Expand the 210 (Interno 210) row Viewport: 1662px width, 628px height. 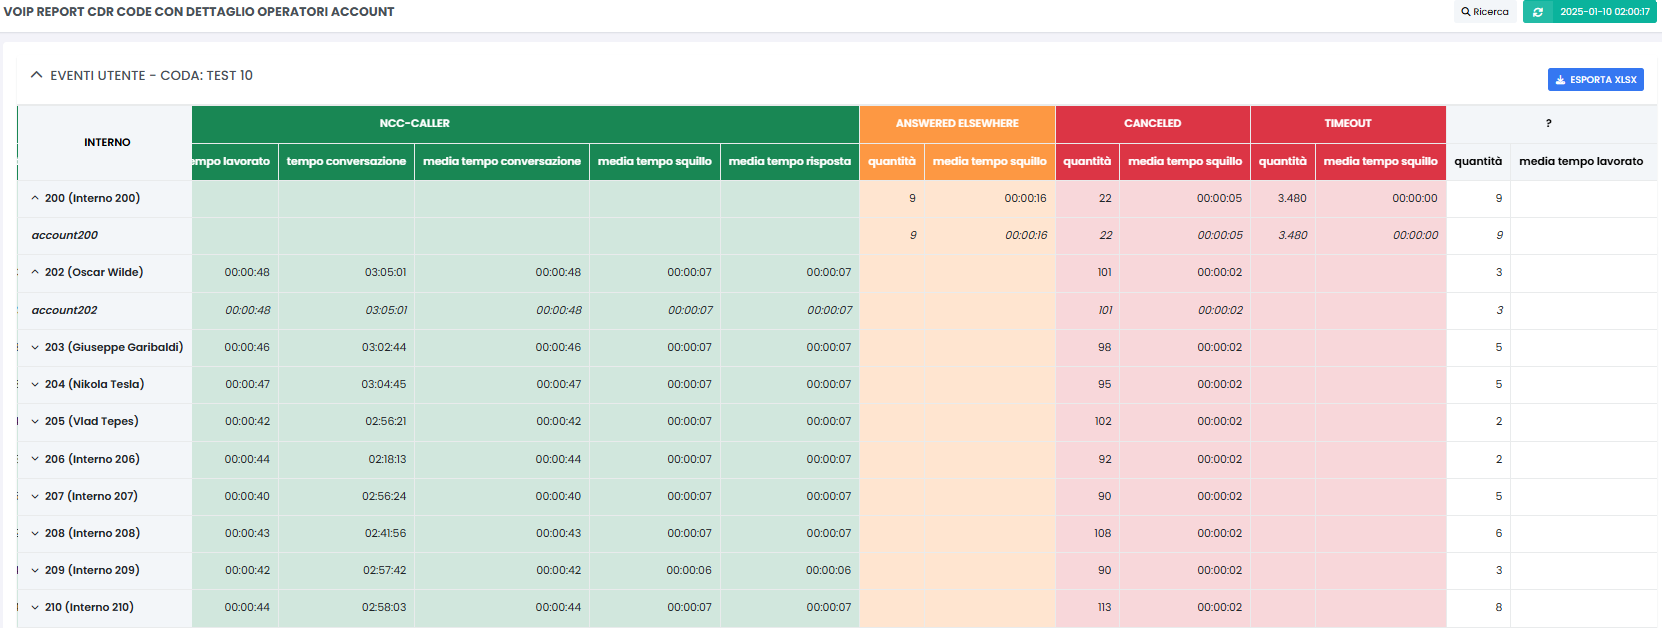(35, 607)
